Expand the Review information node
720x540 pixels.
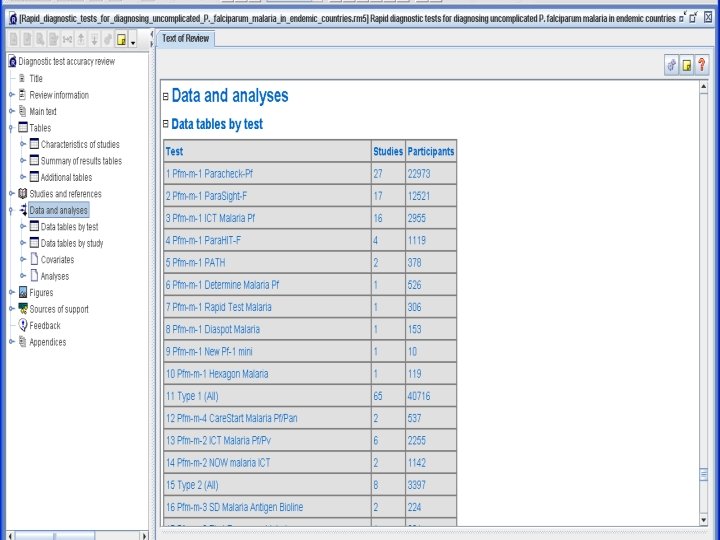pyautogui.click(x=11, y=95)
